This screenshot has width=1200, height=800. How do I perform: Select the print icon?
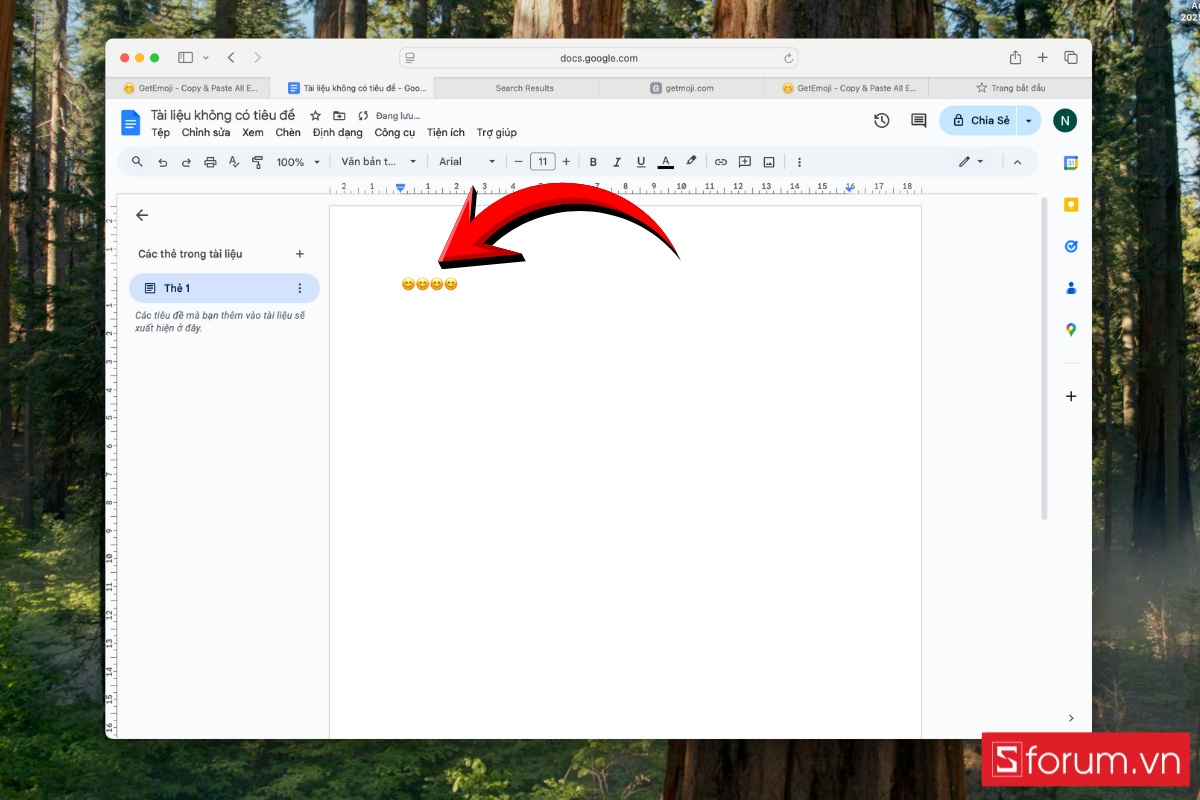[x=210, y=161]
